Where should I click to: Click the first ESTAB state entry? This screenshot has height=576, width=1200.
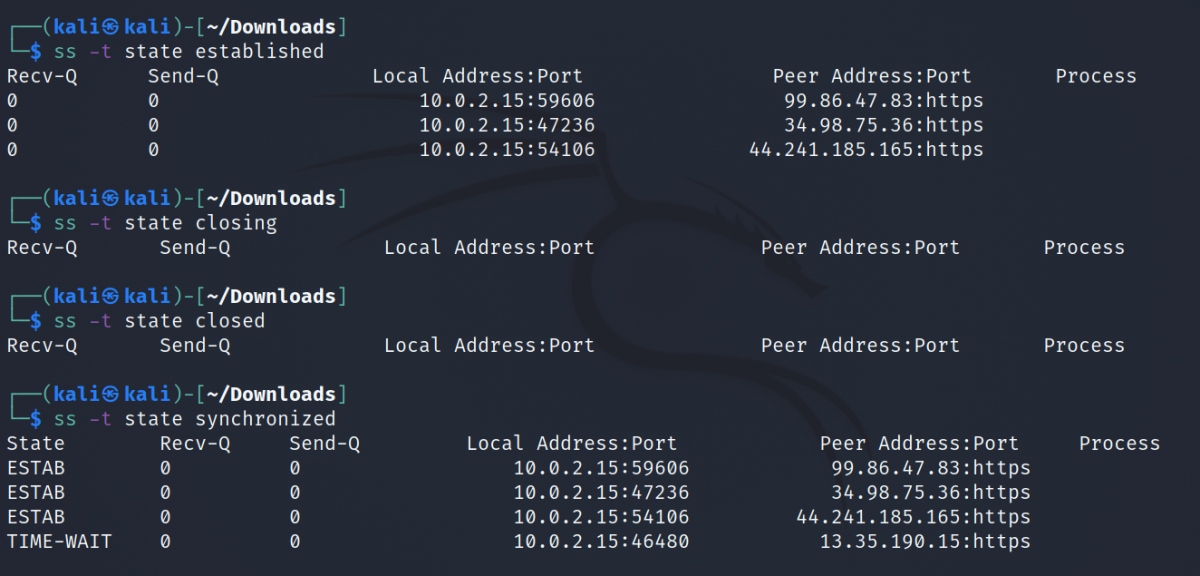(35, 467)
